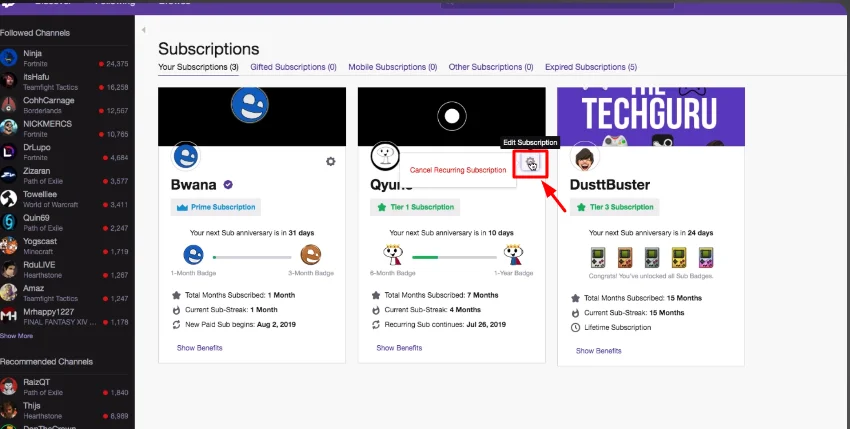Click Followed Channels heading

pos(35,33)
